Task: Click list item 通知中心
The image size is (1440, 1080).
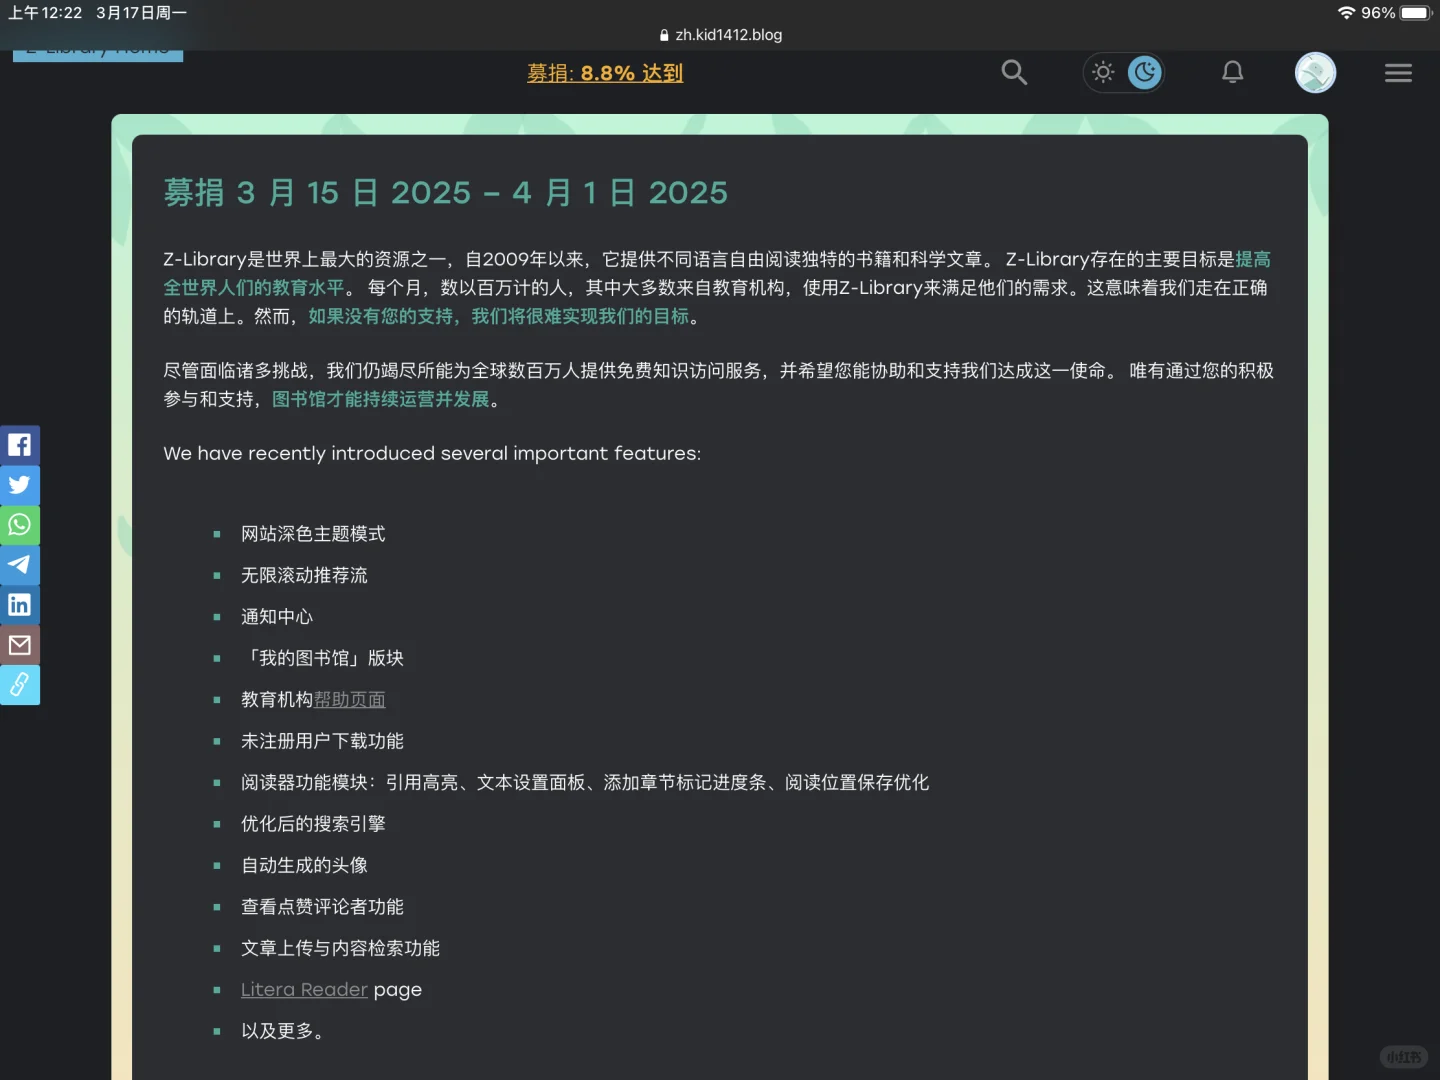Action: [277, 617]
